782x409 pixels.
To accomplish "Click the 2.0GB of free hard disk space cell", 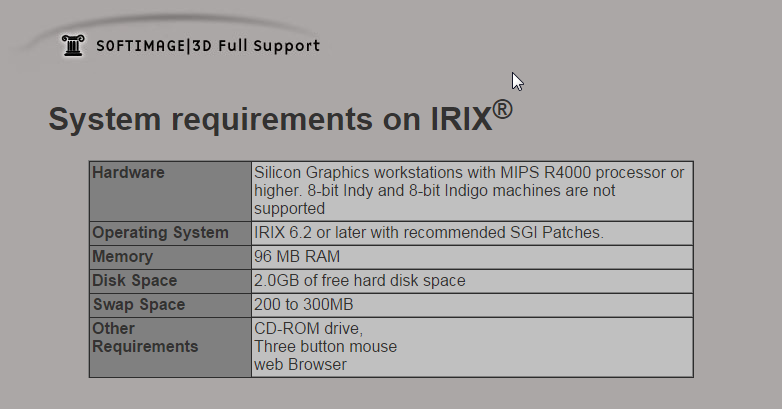I will (359, 281).
